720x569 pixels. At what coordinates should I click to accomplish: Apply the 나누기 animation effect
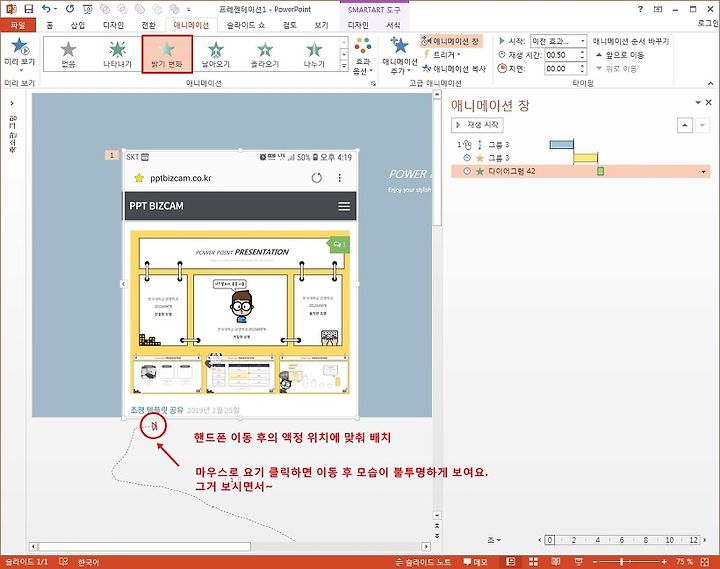point(314,54)
